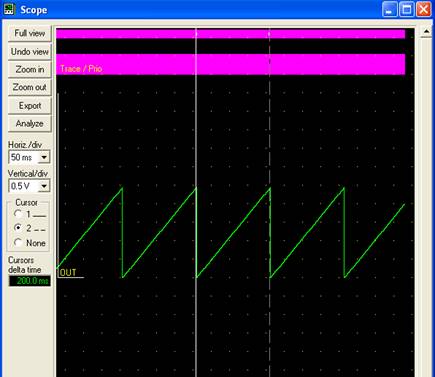Select the None cursor radio button
This screenshot has width=435, height=377.
click(x=18, y=243)
